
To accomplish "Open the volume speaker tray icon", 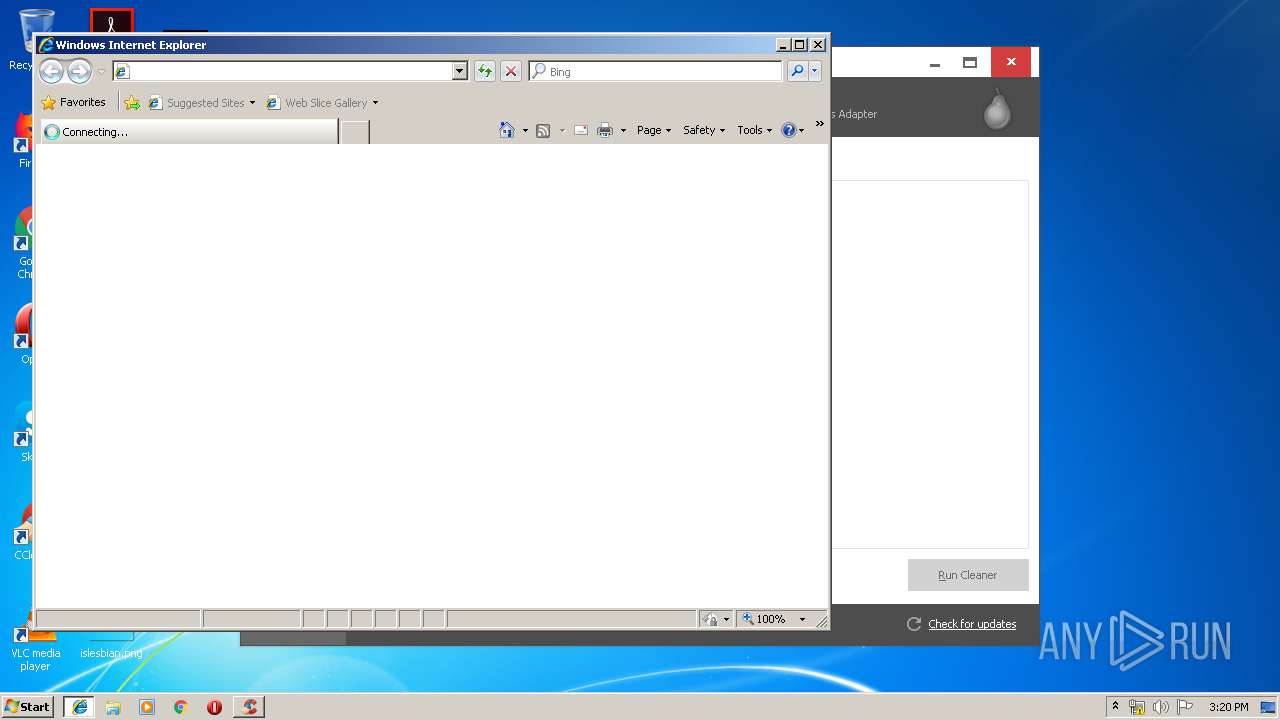I will coord(1161,707).
